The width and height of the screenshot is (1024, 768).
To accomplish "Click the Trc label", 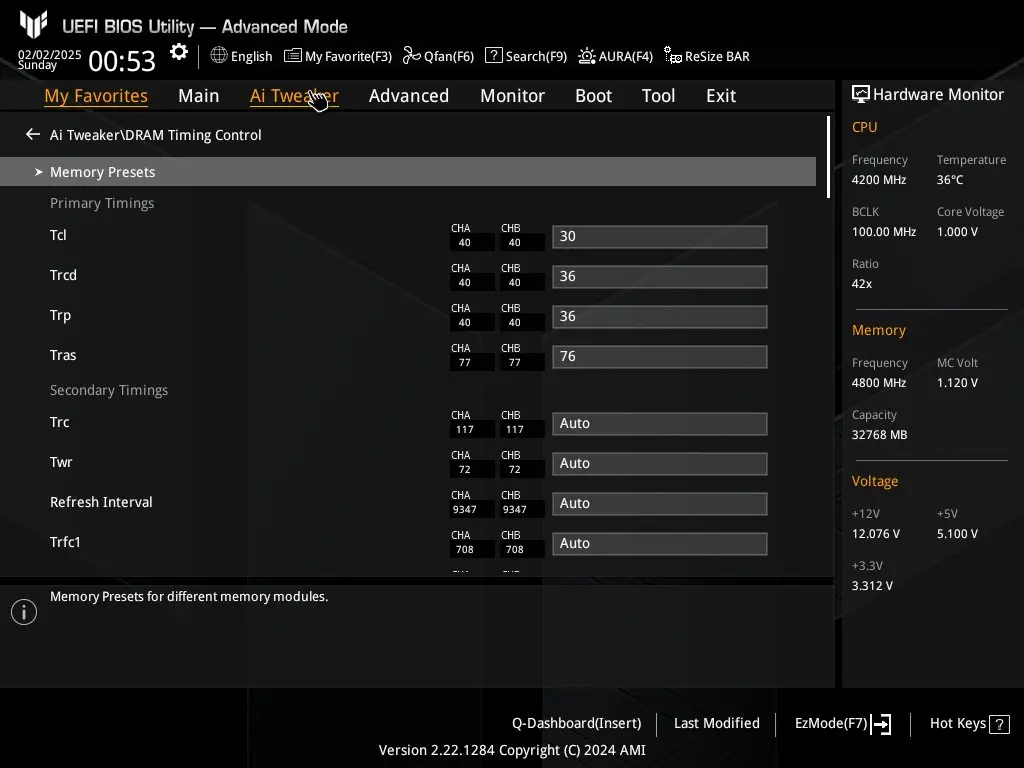I will pos(59,422).
